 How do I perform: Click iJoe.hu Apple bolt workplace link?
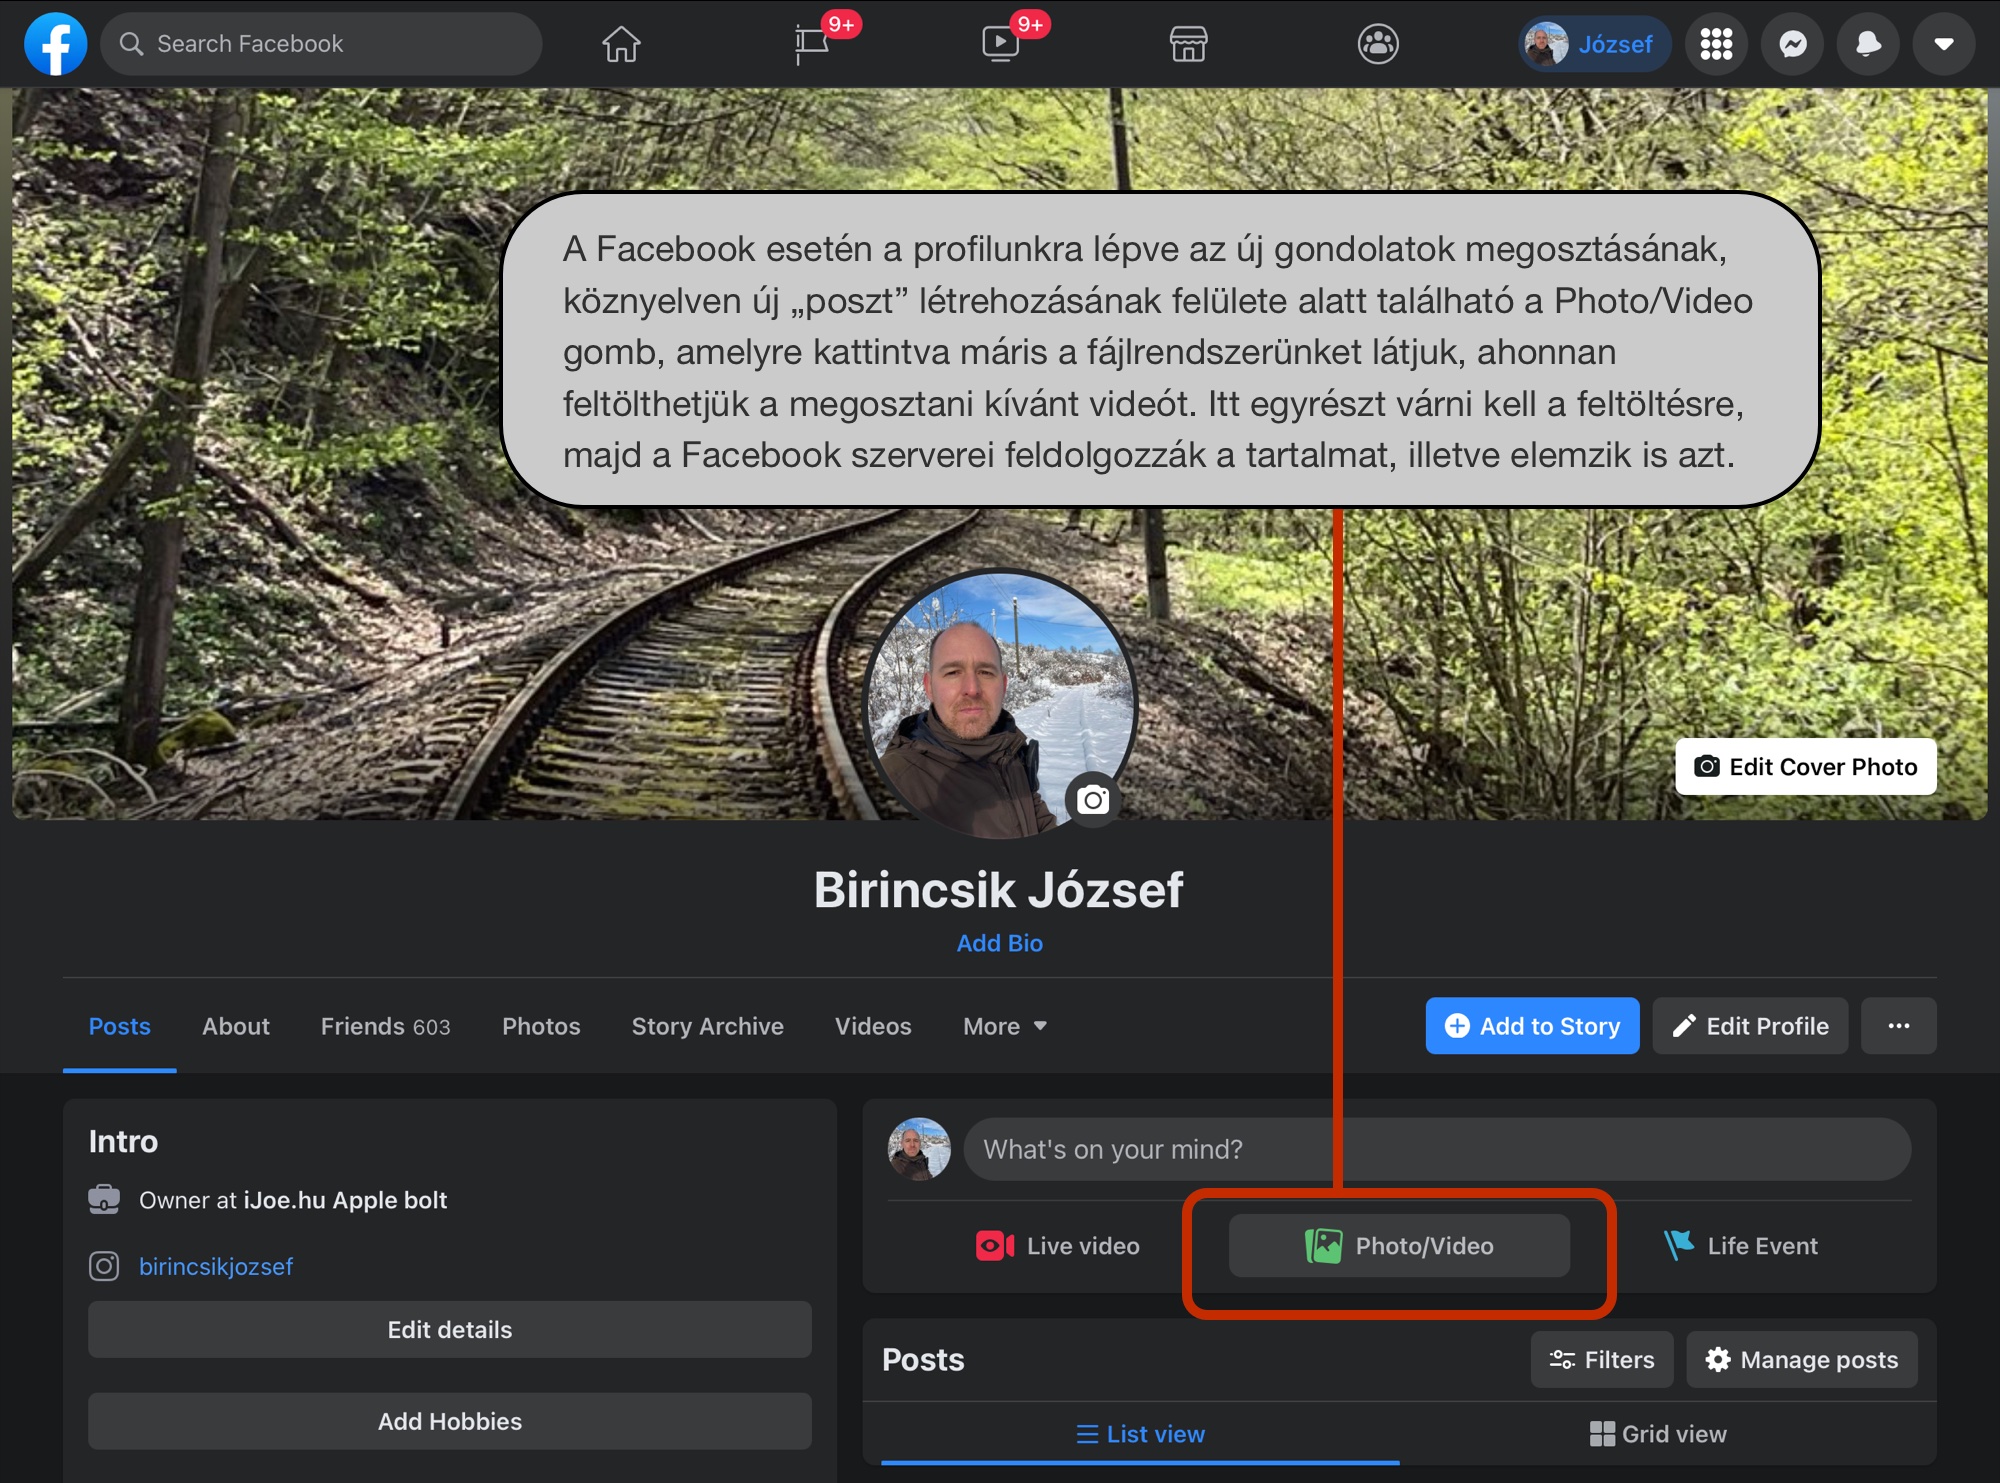(x=345, y=1200)
